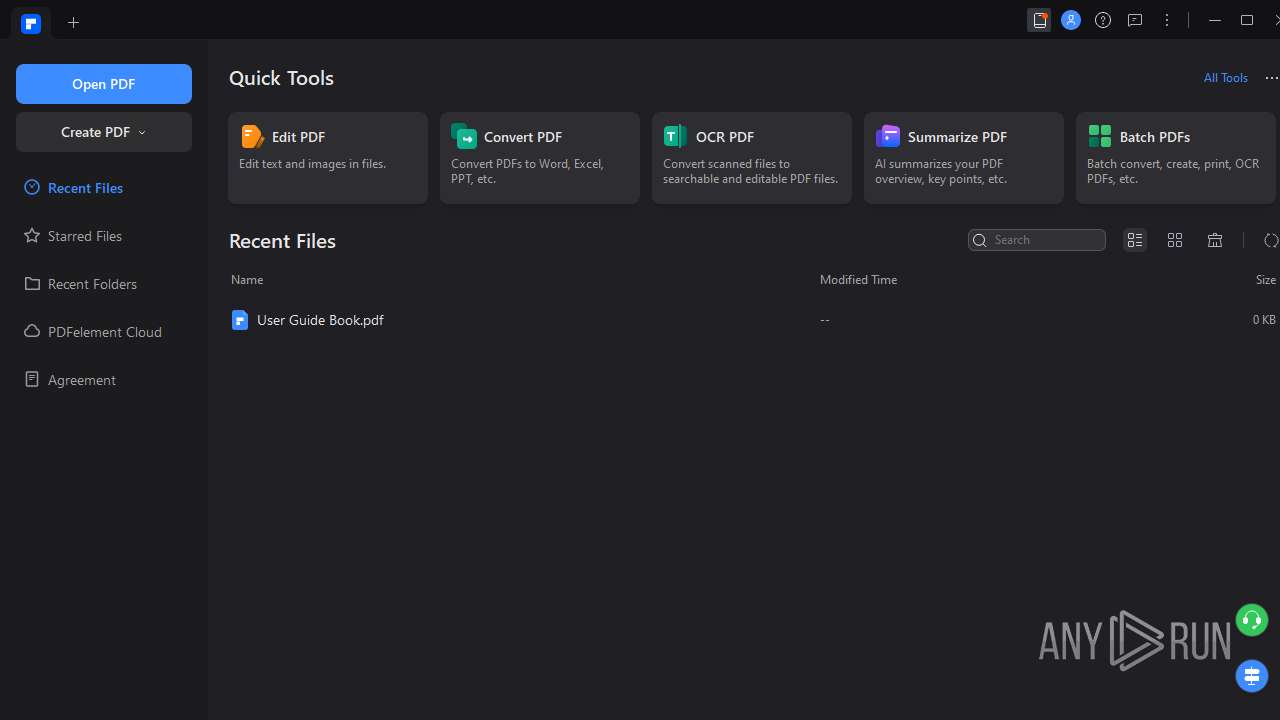Open the Batch PDFs quick tool
Image resolution: width=1280 pixels, height=720 pixels.
[x=1176, y=158]
